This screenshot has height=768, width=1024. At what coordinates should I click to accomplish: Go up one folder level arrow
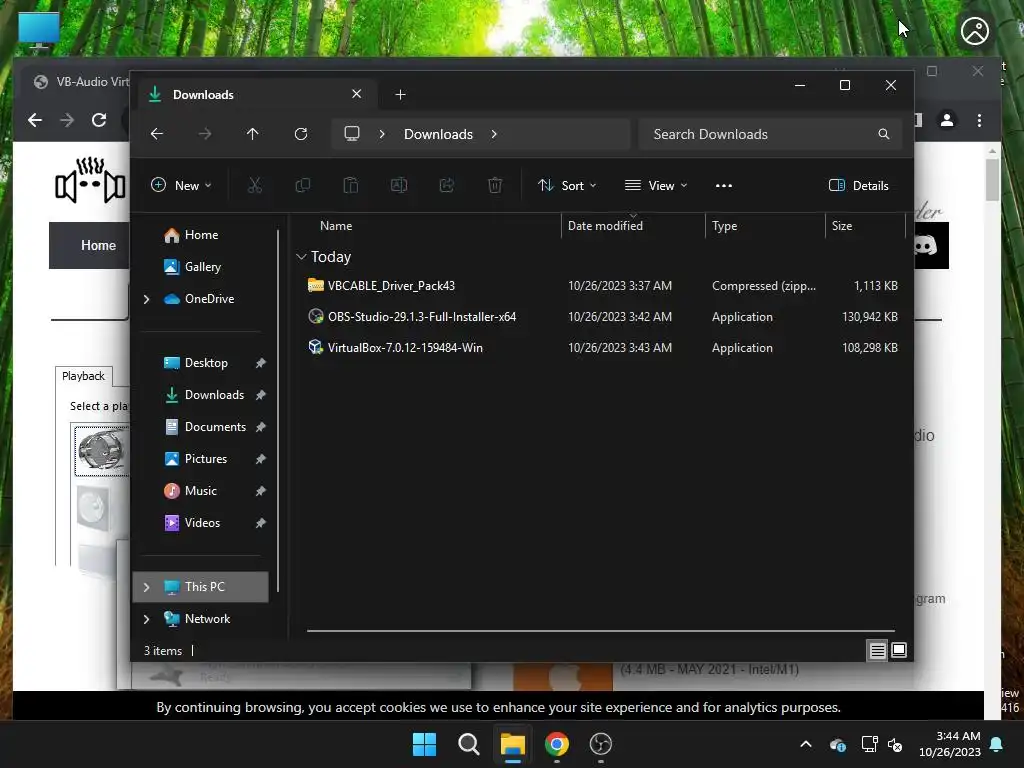[x=253, y=134]
